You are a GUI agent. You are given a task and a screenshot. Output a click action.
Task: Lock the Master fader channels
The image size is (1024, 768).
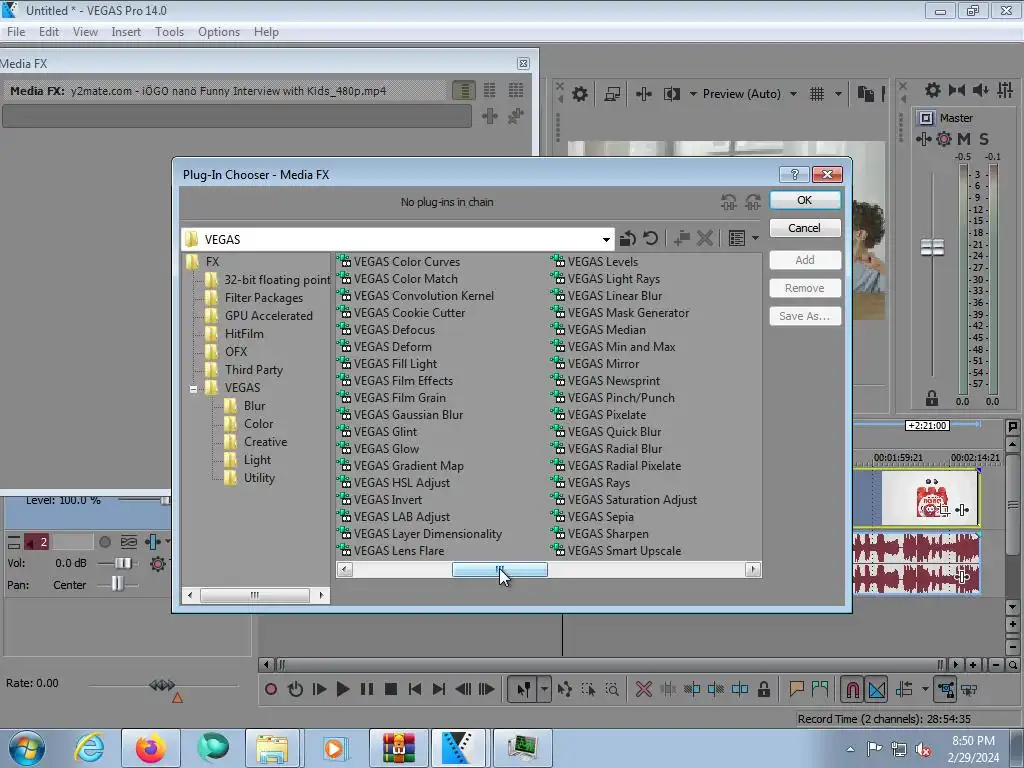[x=932, y=398]
